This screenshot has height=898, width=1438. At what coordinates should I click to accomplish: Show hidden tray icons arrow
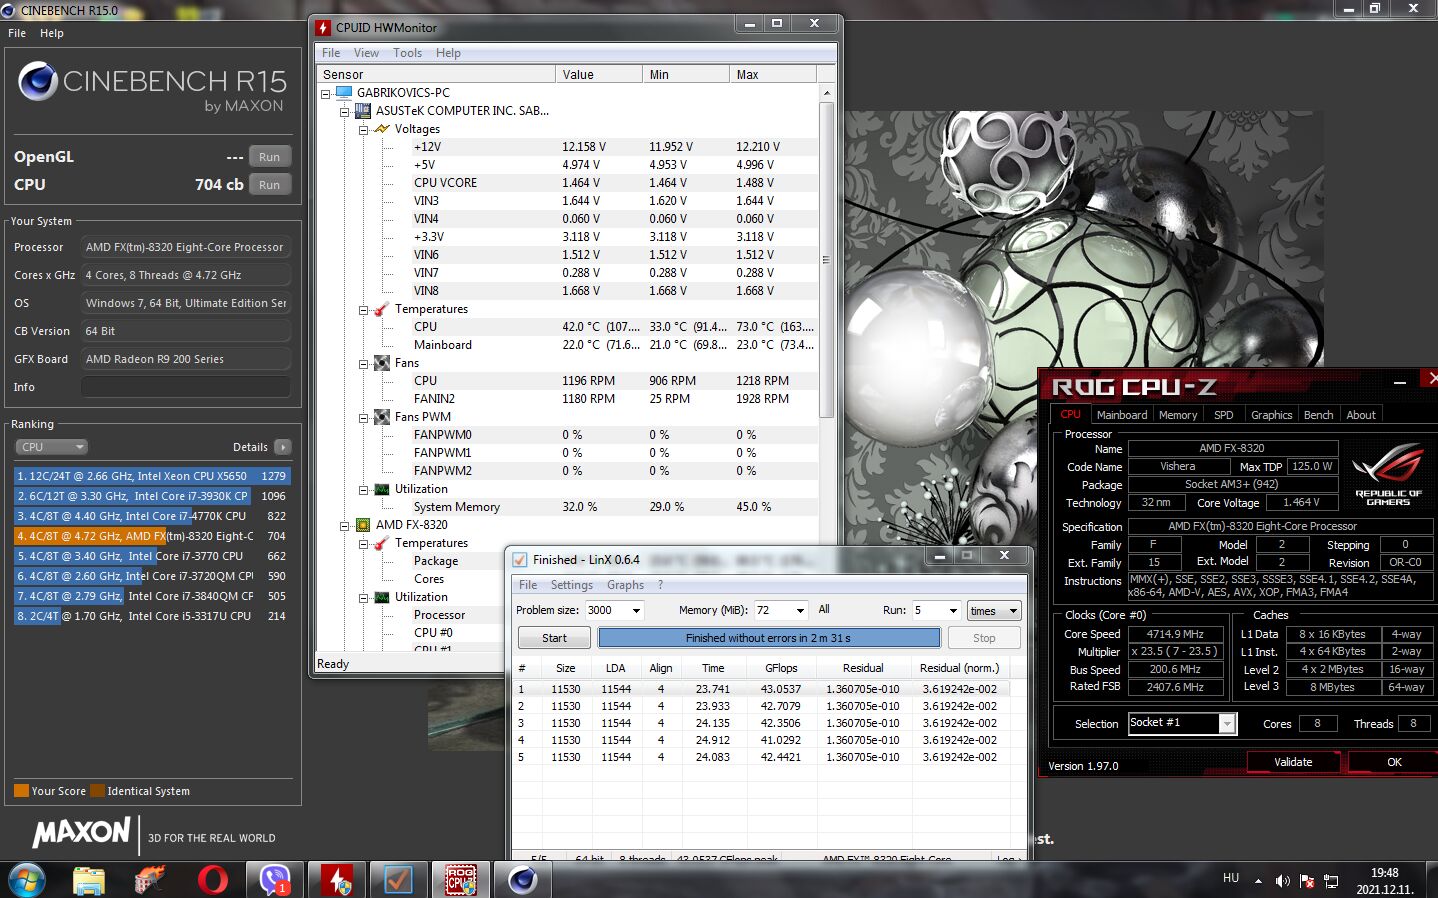coord(1260,880)
